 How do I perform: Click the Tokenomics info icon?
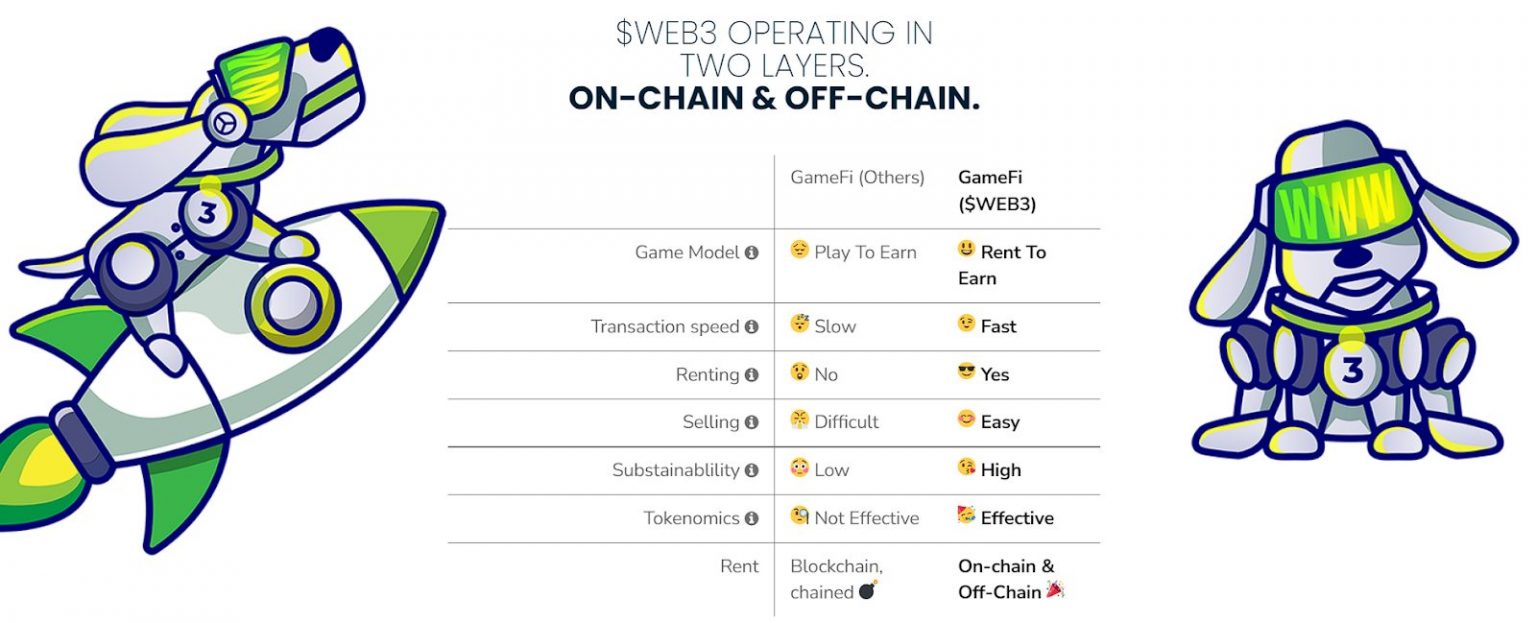[x=752, y=519]
